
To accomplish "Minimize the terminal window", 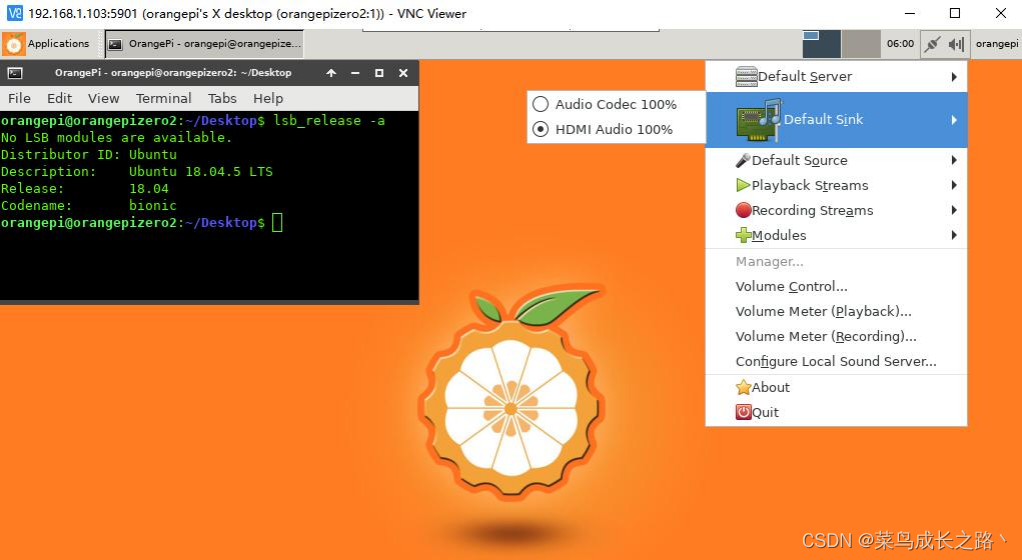I will point(355,73).
